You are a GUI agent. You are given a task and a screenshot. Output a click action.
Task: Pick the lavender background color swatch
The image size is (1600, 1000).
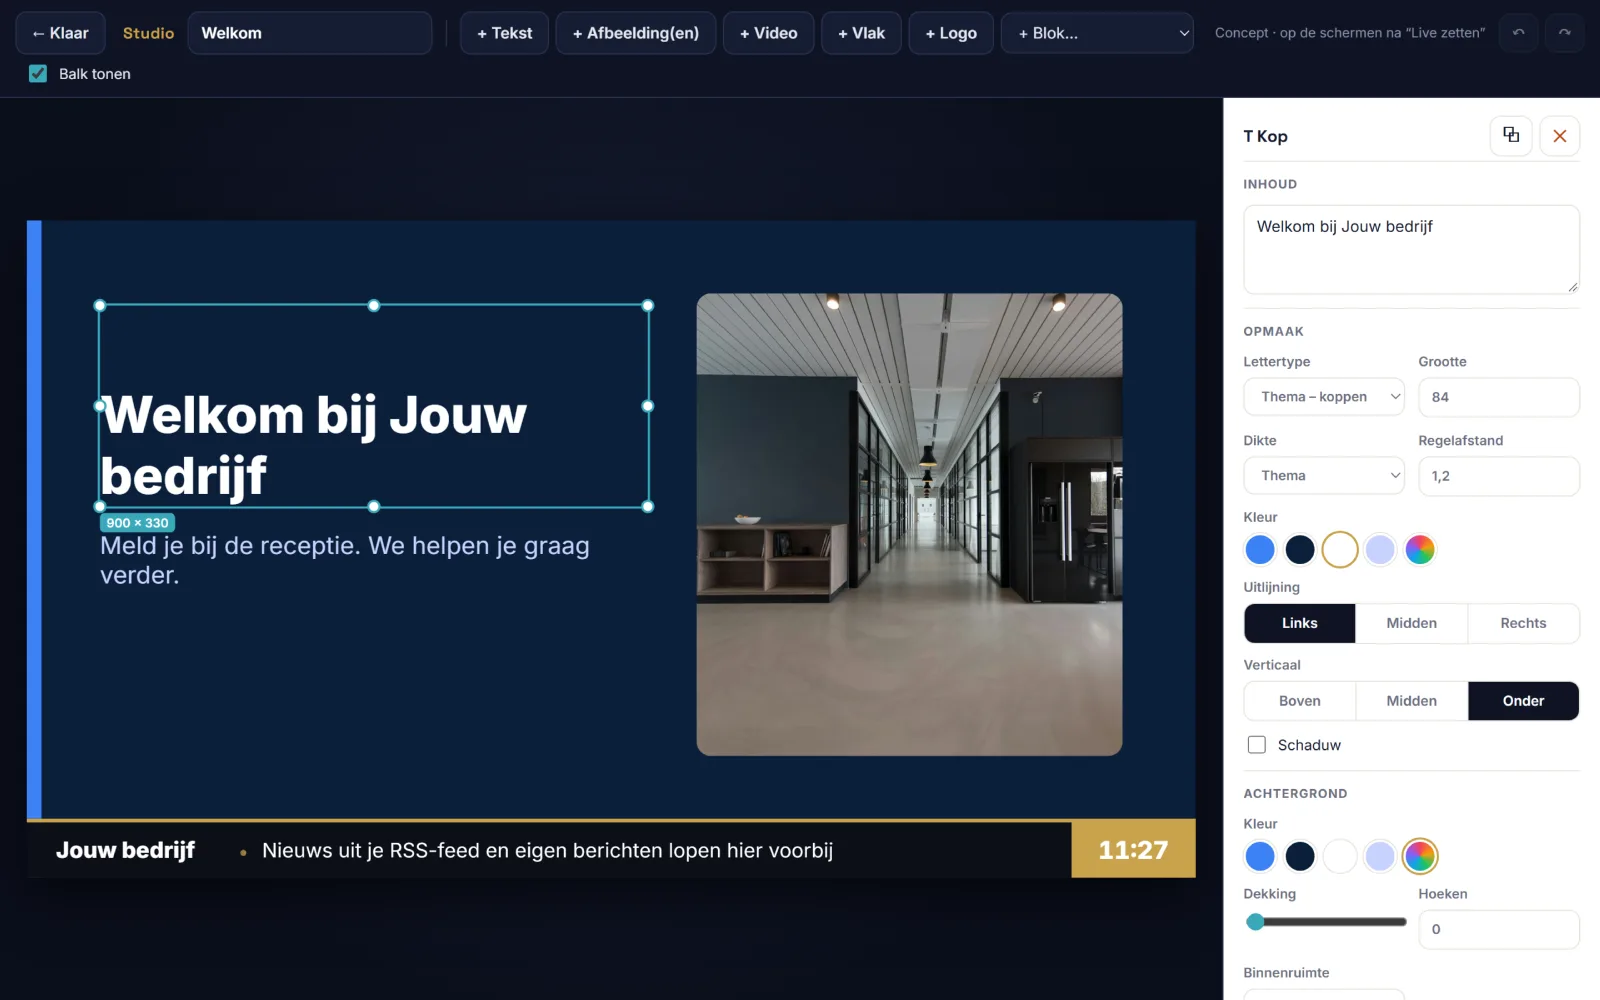coord(1380,856)
